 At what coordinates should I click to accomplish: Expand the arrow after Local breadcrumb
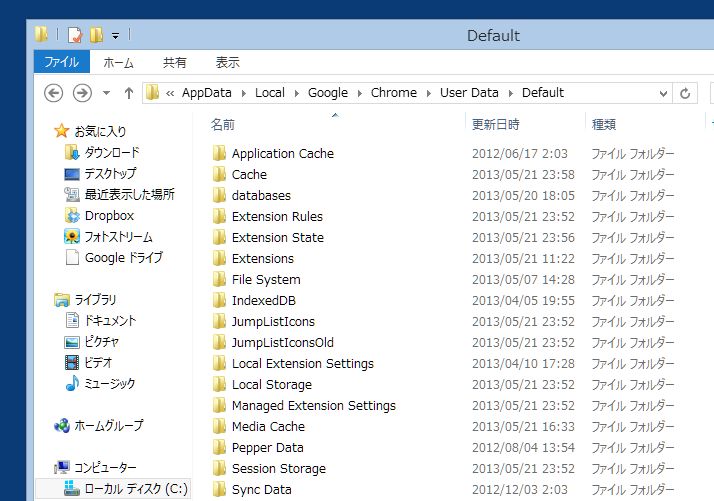pos(297,93)
